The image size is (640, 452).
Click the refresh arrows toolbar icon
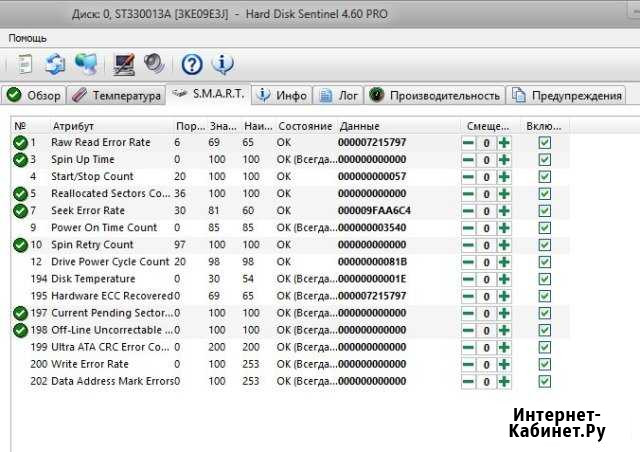(55, 64)
